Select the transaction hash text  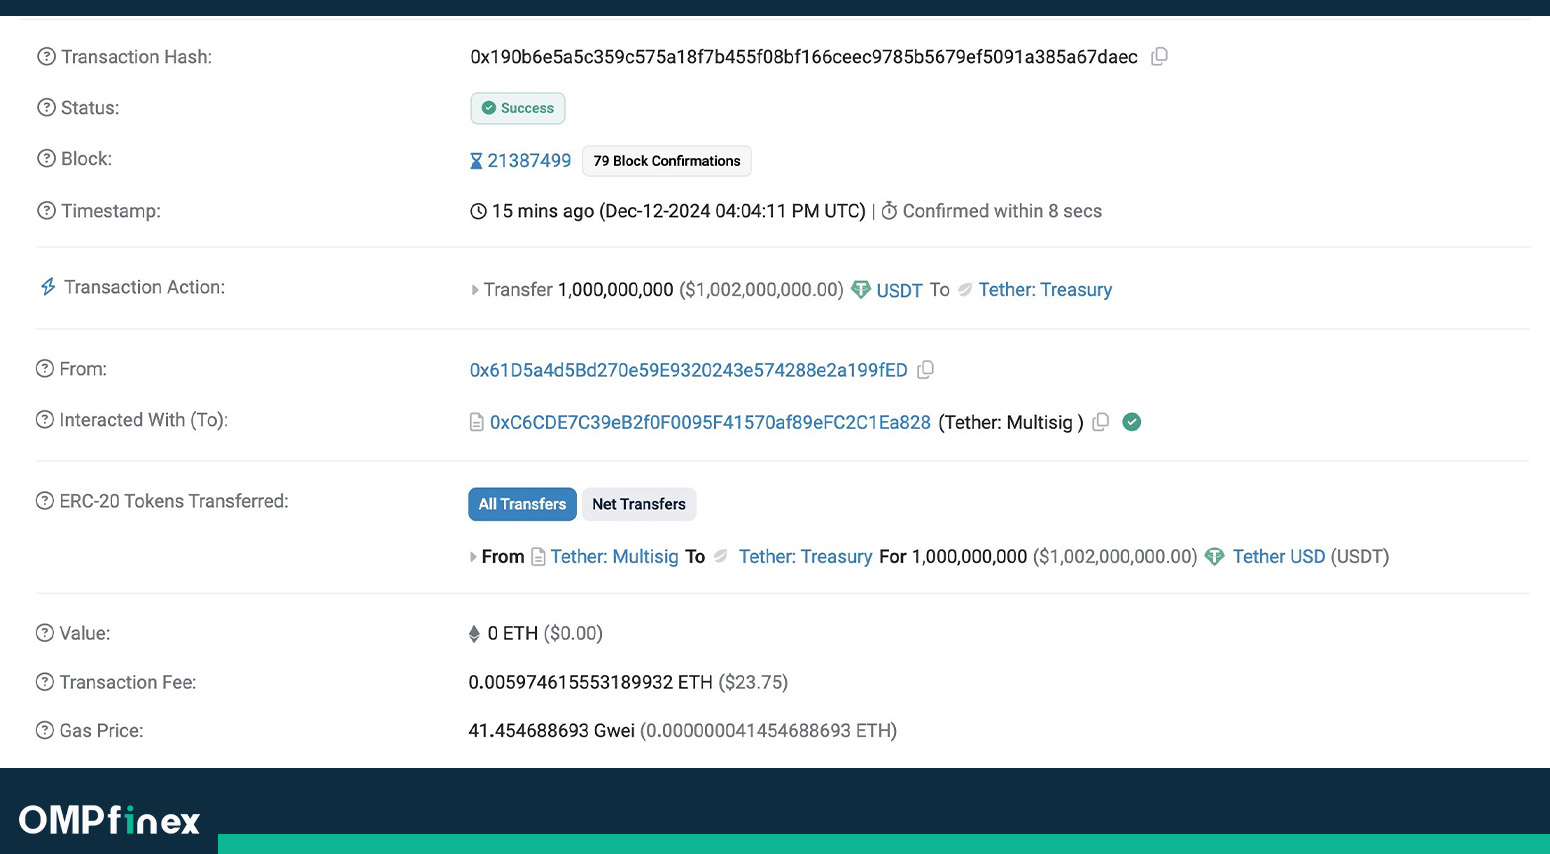pyautogui.click(x=804, y=57)
